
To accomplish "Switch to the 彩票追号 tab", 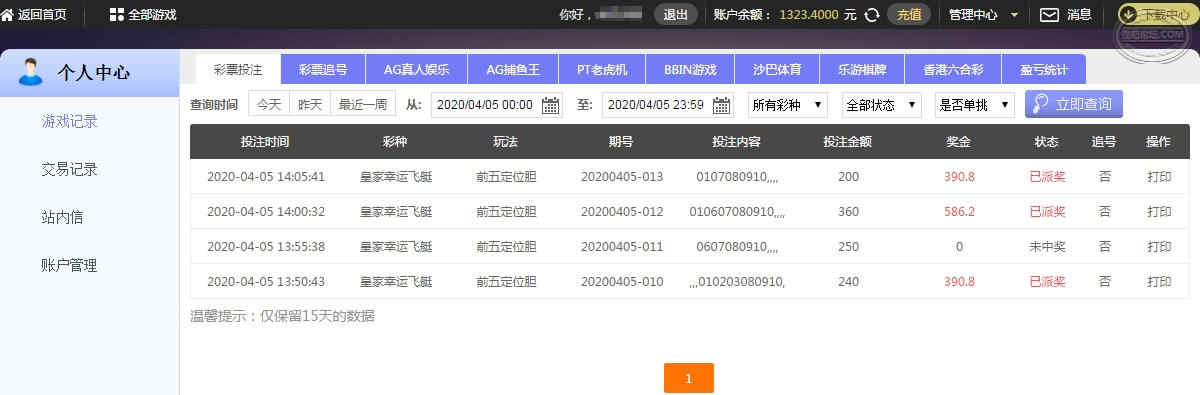I will pos(323,70).
